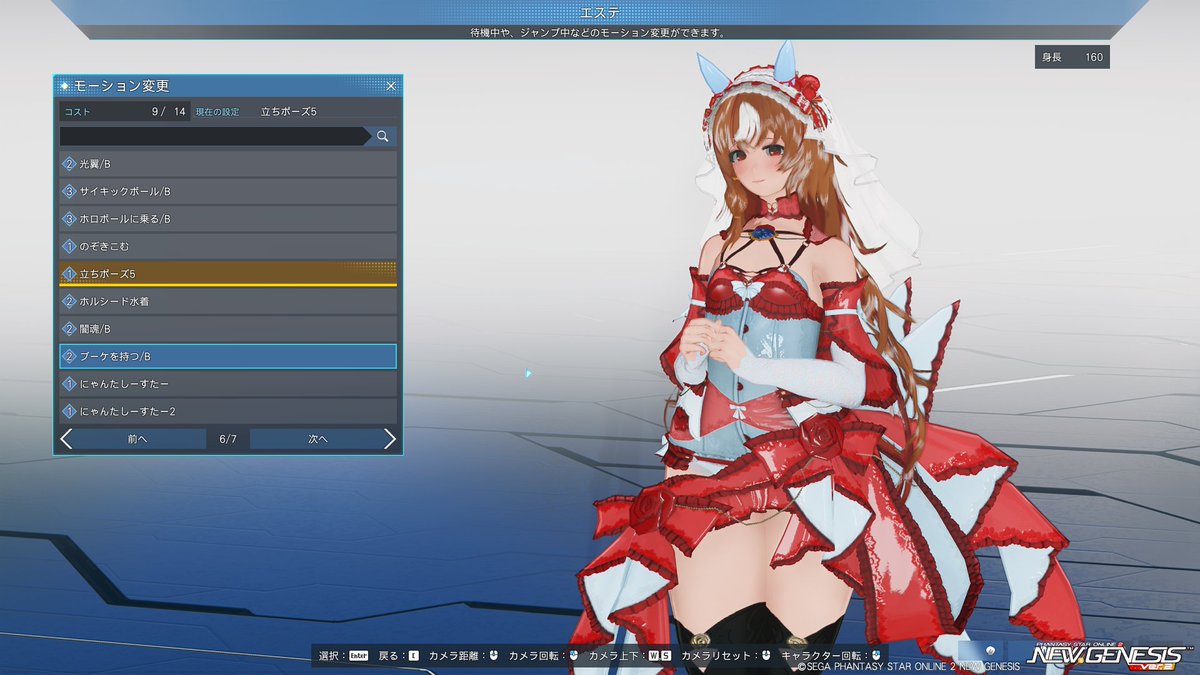The image size is (1200, 675).
Task: Click the W S keys icon for カメラ上下
Action: coord(659,656)
